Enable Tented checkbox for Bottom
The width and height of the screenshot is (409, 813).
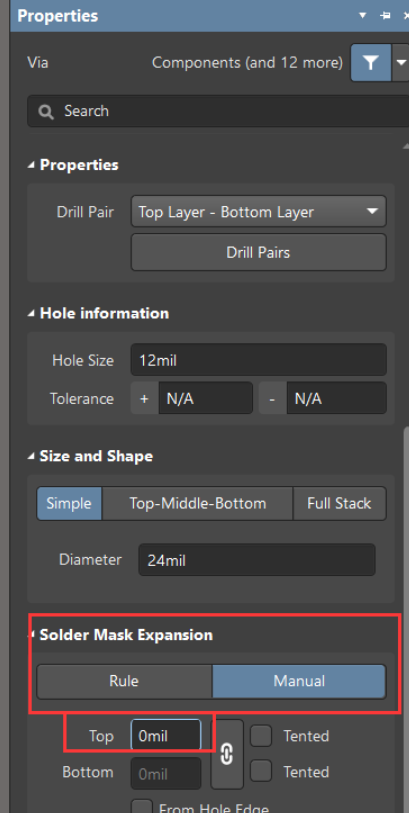coord(261,772)
